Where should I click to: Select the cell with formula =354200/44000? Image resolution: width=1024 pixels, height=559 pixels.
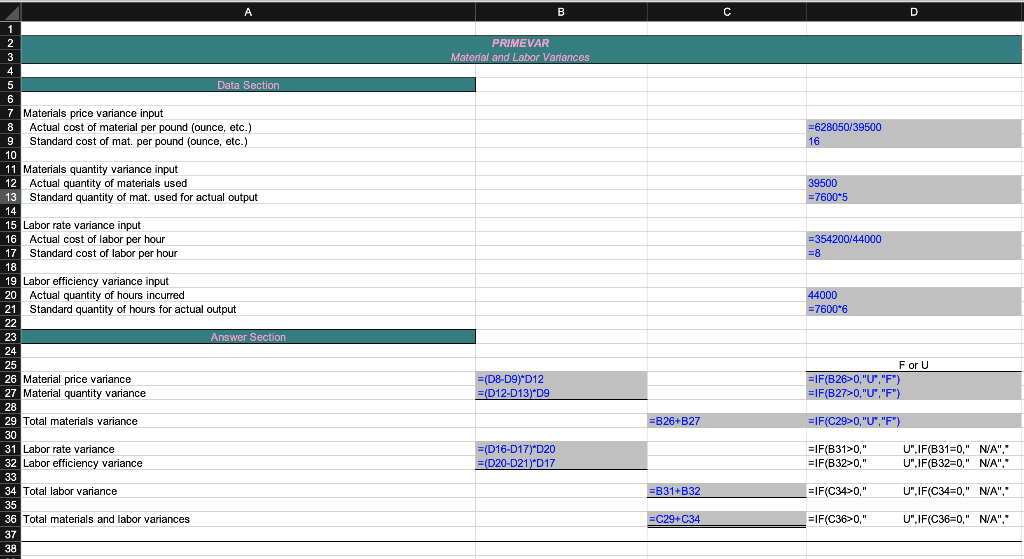(x=914, y=239)
